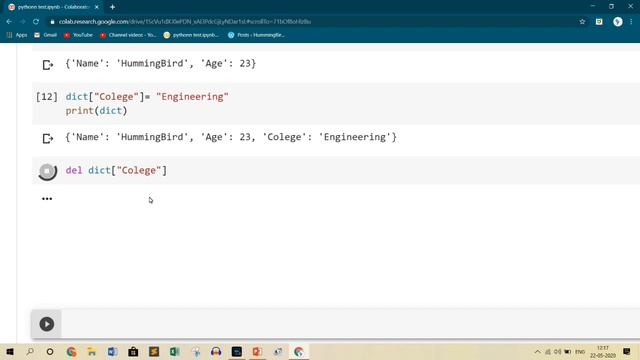
Task: Launch the first Chrome icon in taskbar
Action: tap(71, 351)
